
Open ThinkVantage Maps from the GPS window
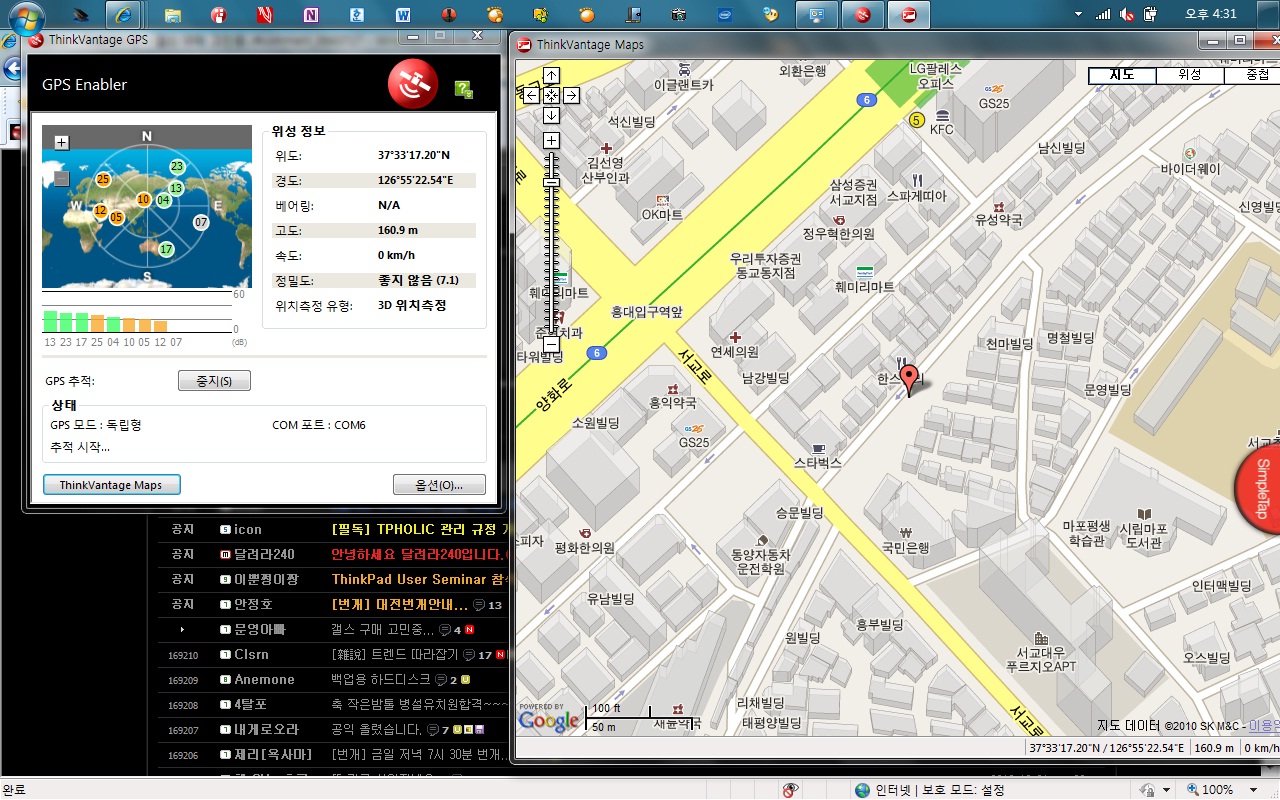pyautogui.click(x=111, y=484)
